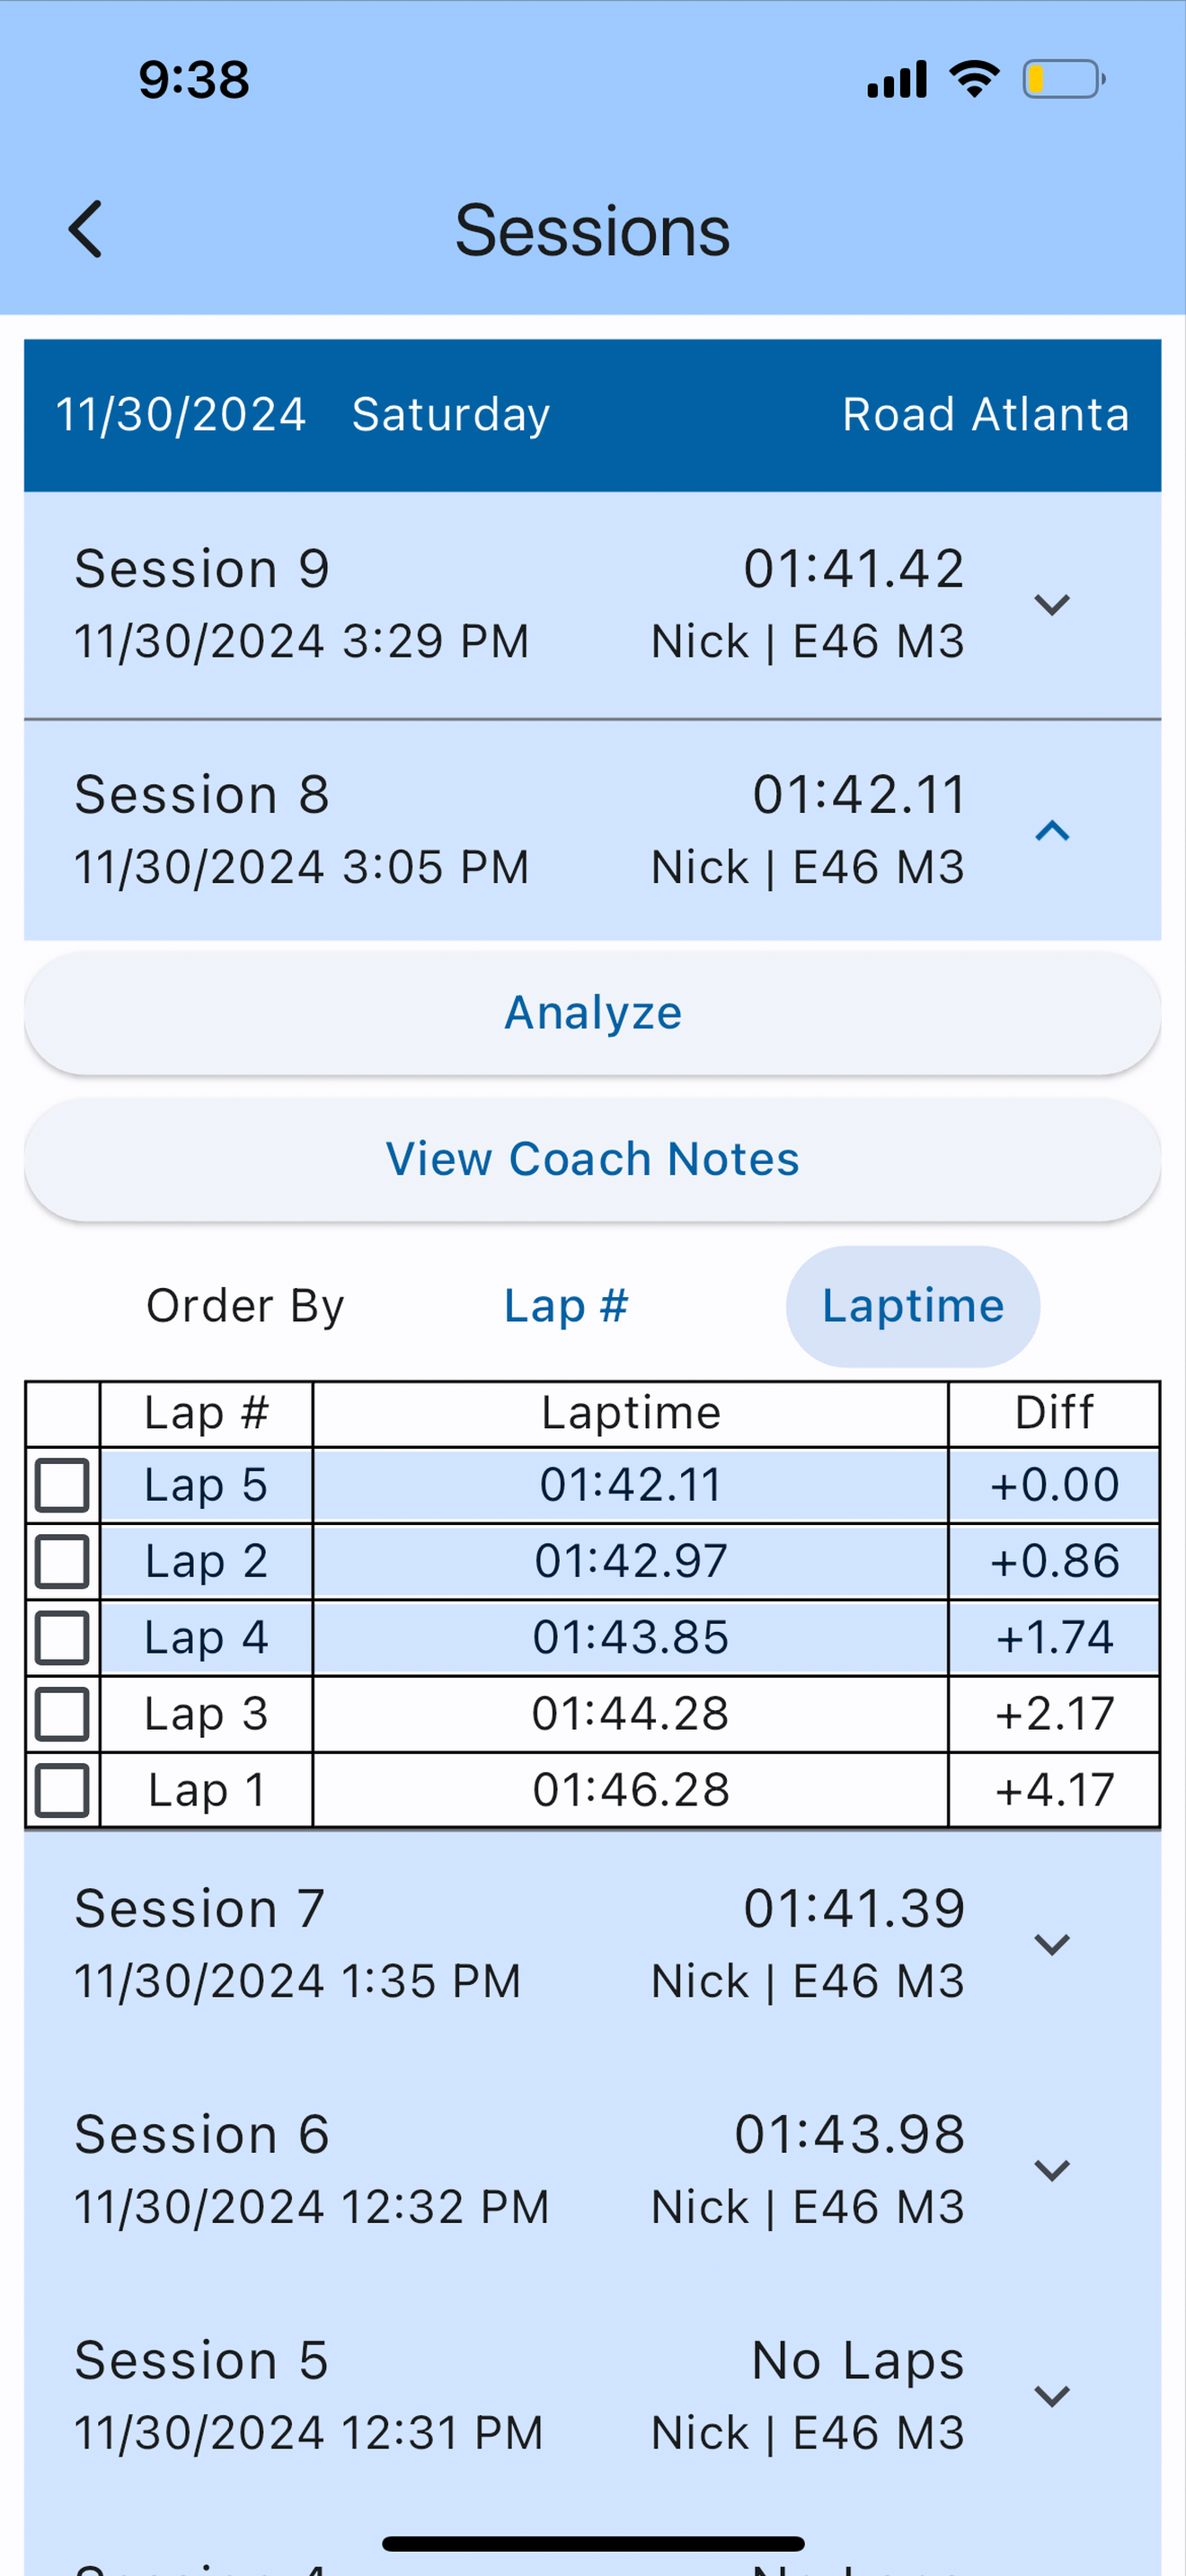The image size is (1186, 2576).
Task: Tap the home indicator bar
Action: pos(593,2543)
